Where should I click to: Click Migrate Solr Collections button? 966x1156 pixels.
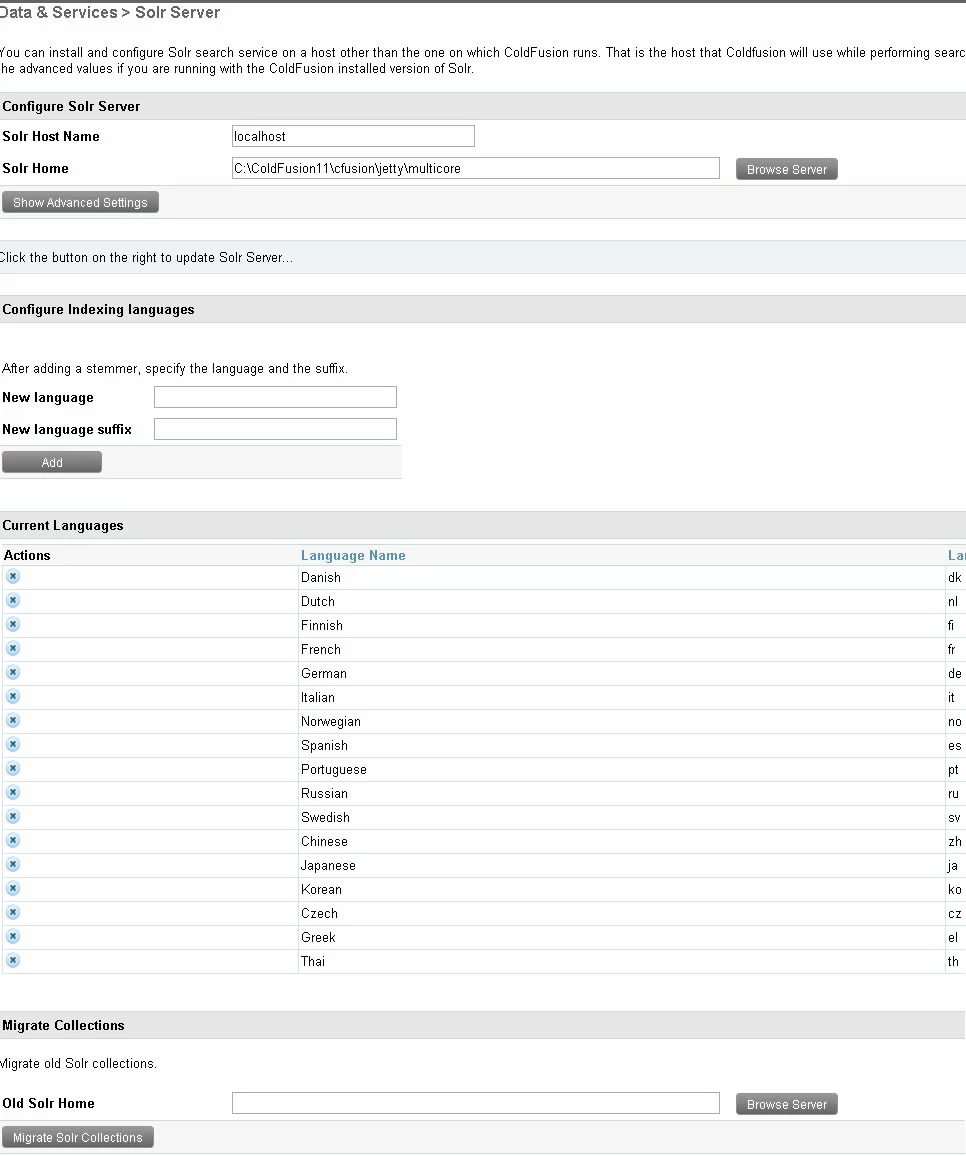(x=77, y=1137)
